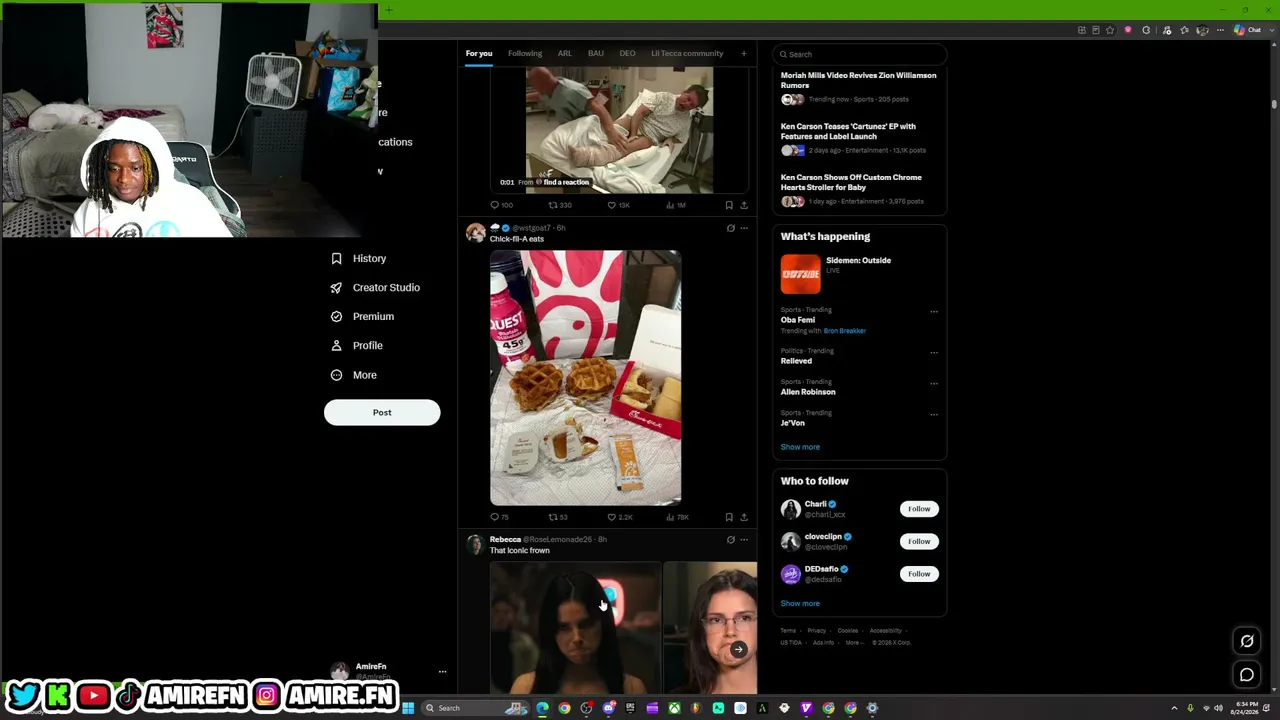The image size is (1280, 720).
Task: Follow DEDsafio account
Action: click(919, 574)
